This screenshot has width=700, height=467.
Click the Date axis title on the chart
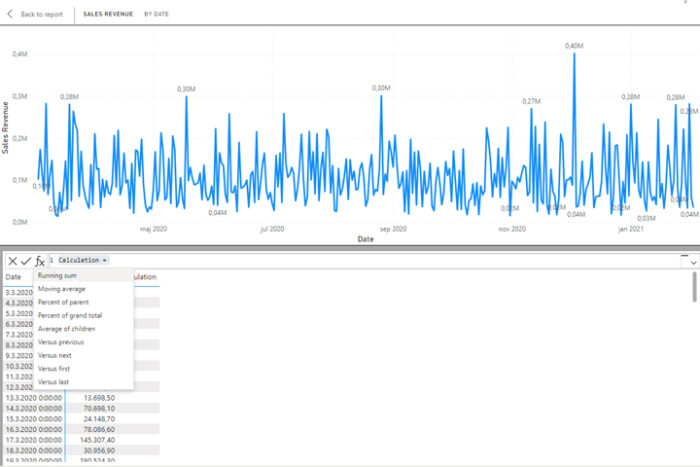tap(366, 239)
